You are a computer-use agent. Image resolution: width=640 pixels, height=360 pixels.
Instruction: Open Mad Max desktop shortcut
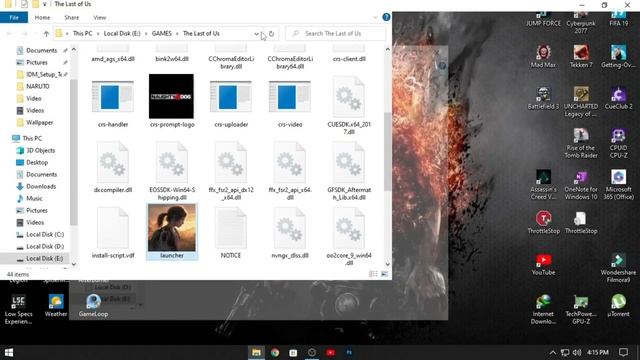coord(543,57)
